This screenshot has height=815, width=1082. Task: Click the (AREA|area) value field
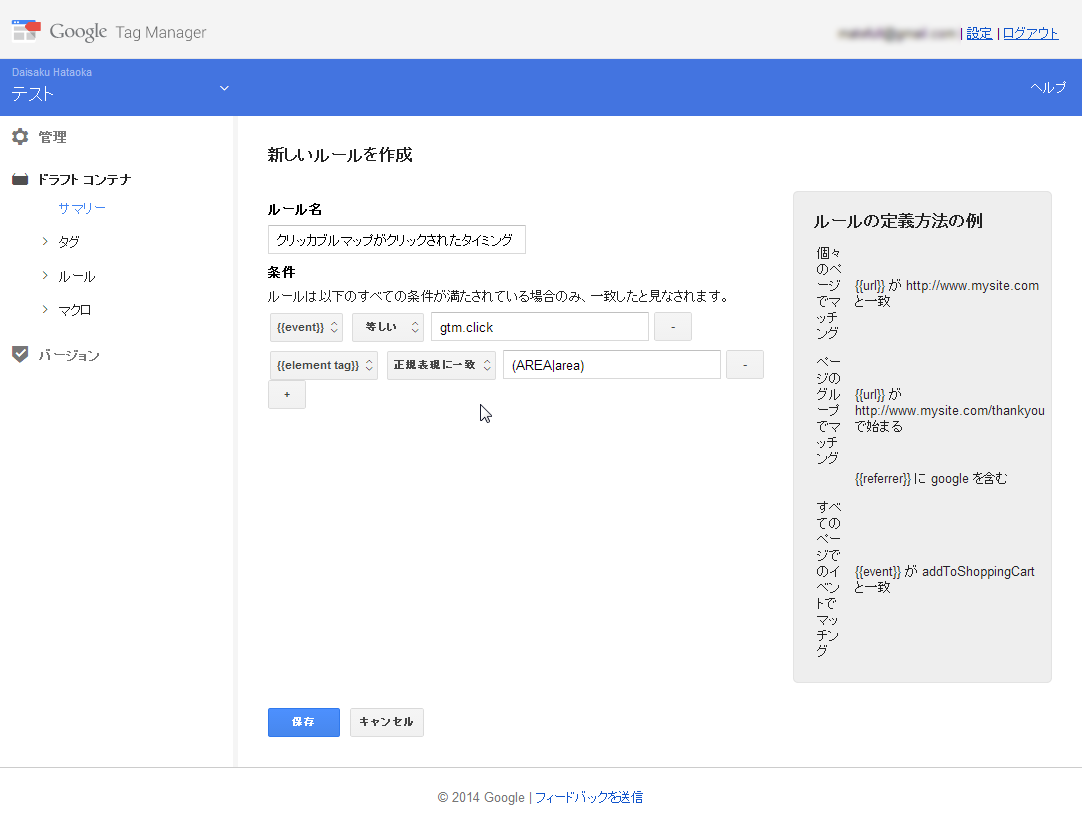tap(611, 365)
